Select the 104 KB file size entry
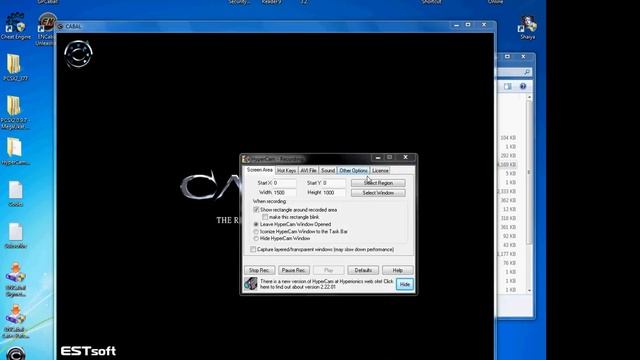The height and width of the screenshot is (360, 640). 508,138
